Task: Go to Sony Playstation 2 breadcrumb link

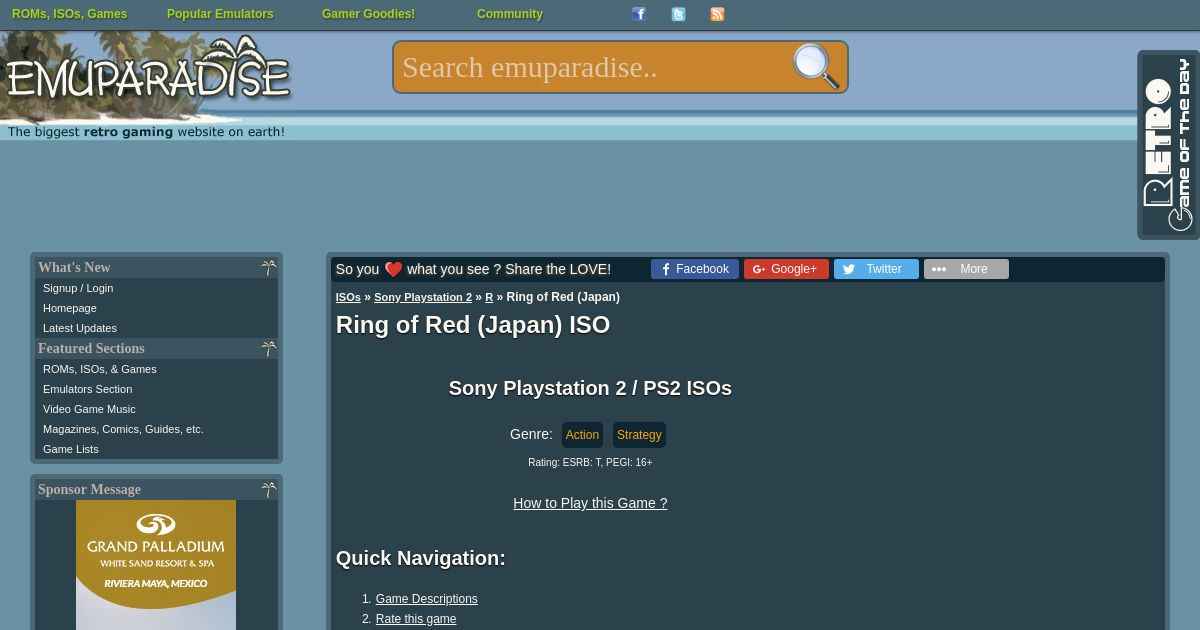Action: [x=423, y=297]
